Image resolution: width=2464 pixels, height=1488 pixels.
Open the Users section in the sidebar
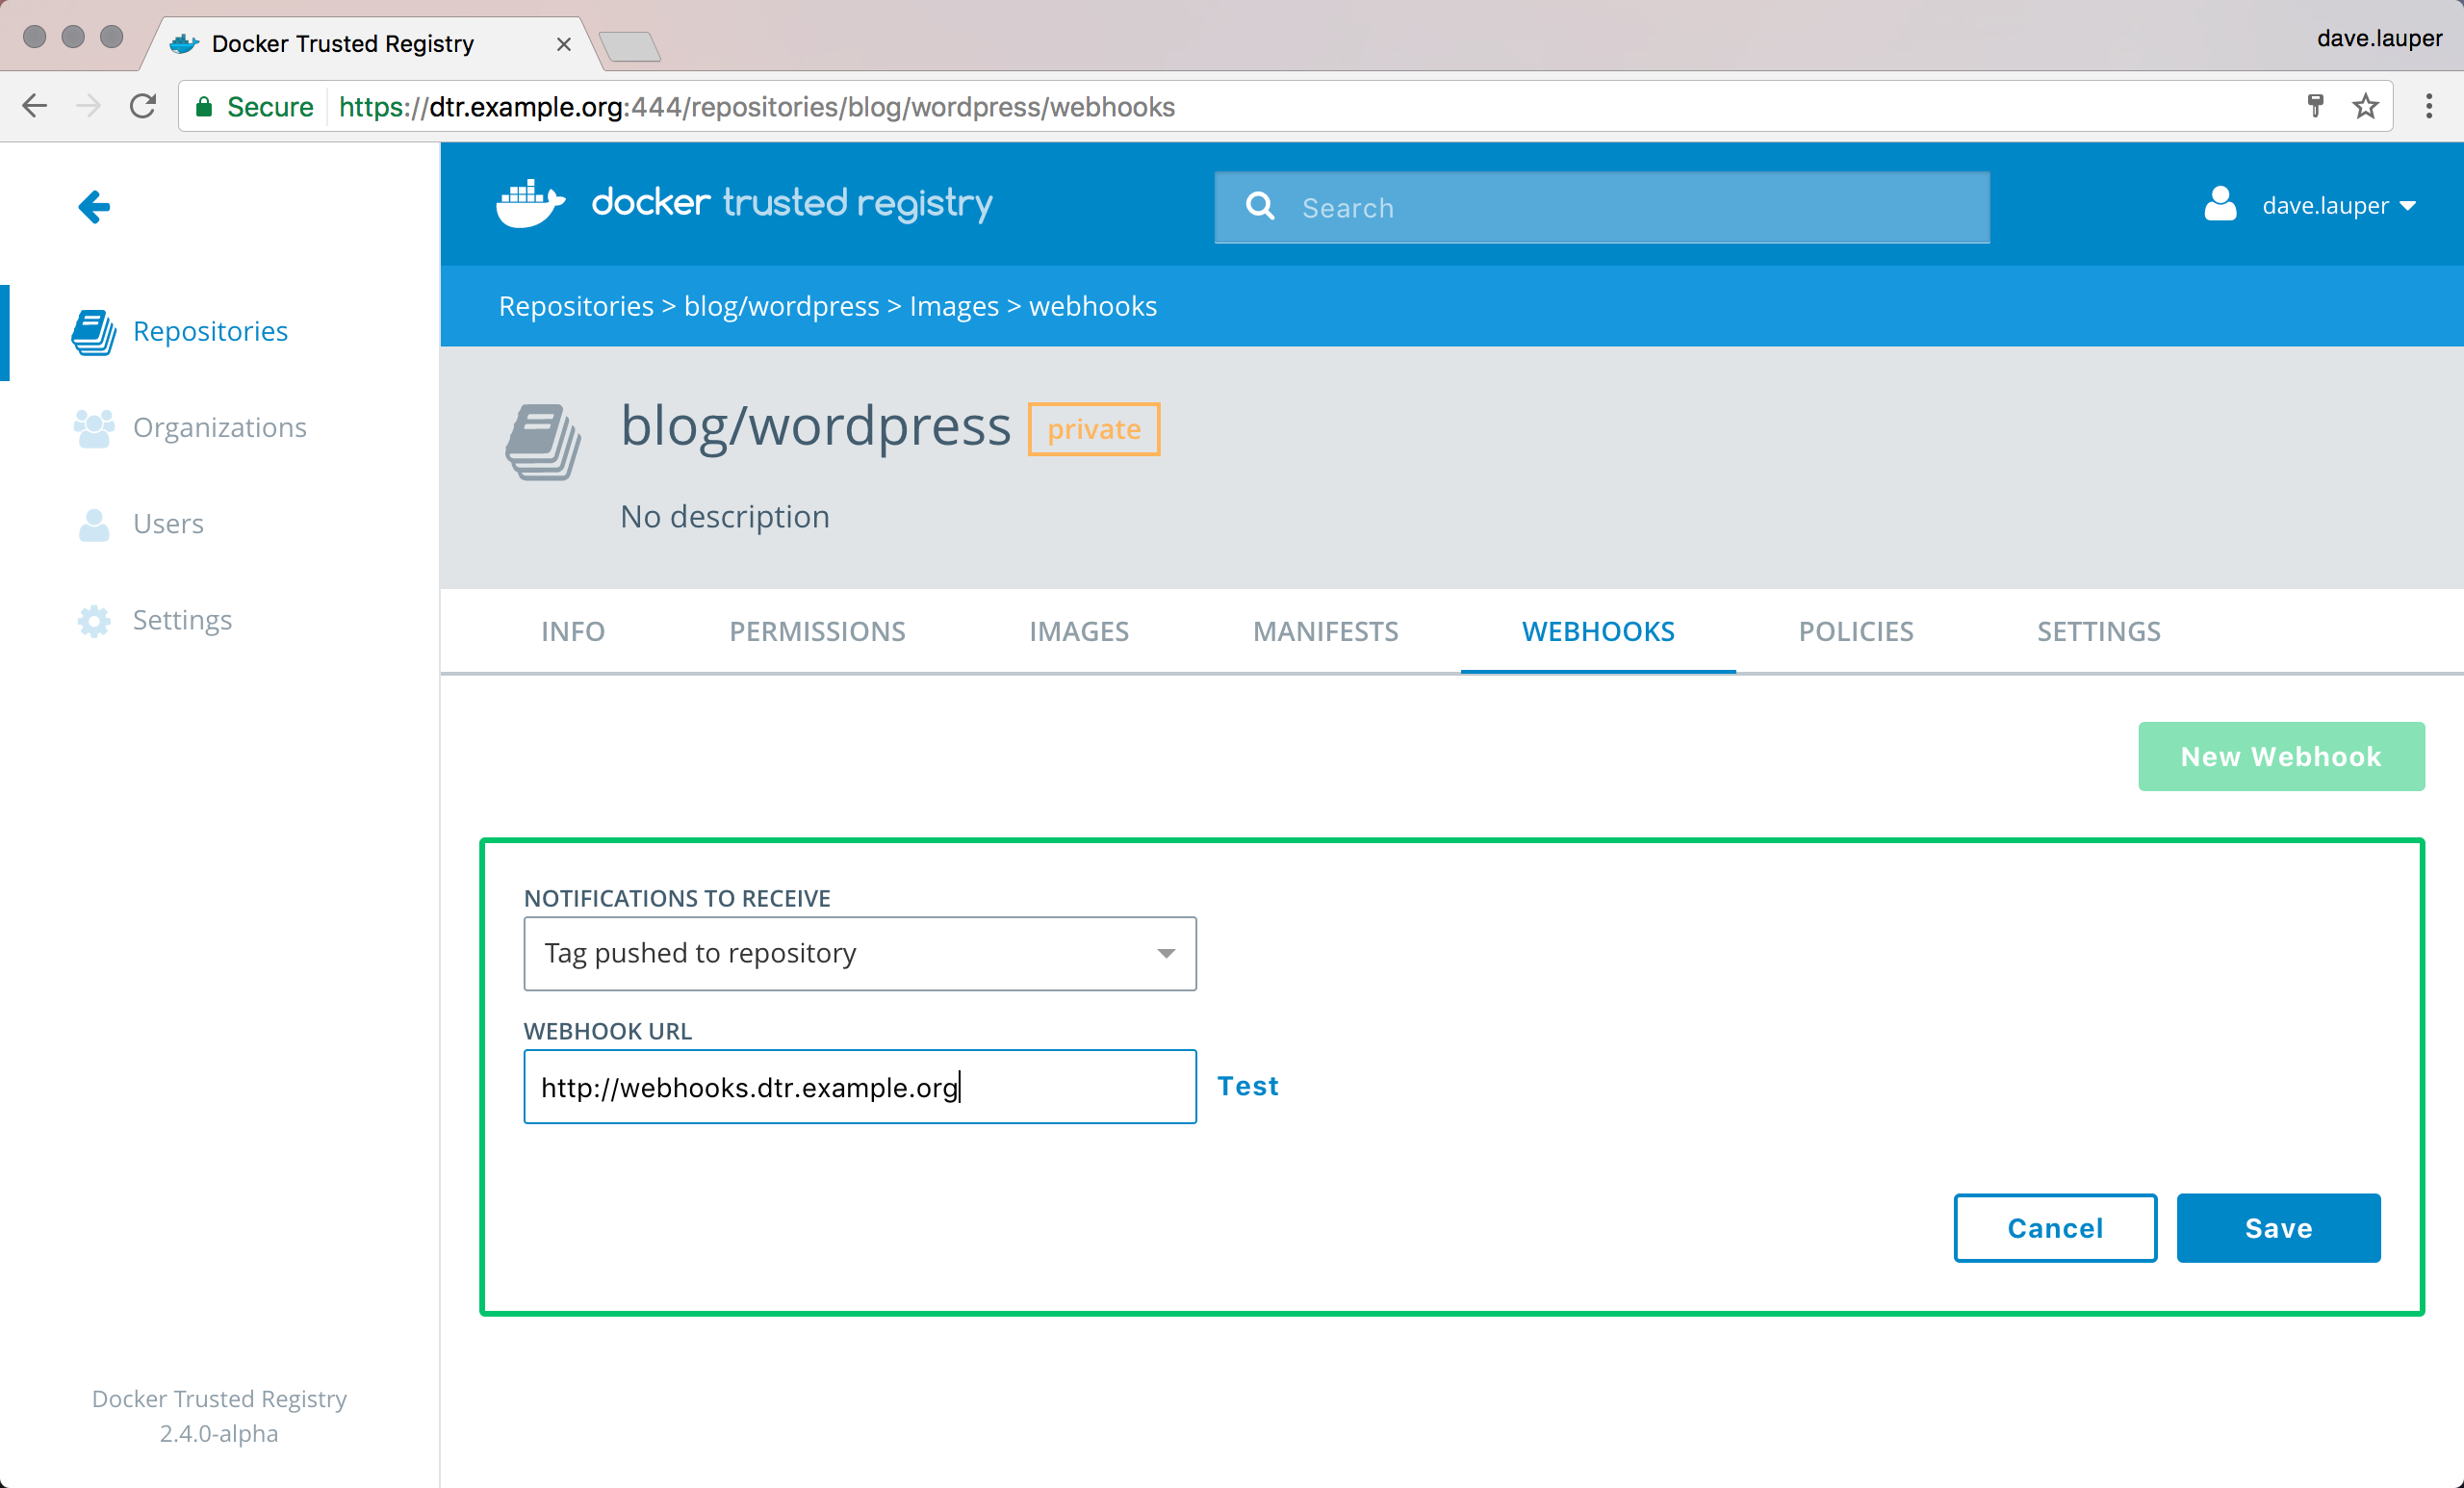tap(168, 524)
